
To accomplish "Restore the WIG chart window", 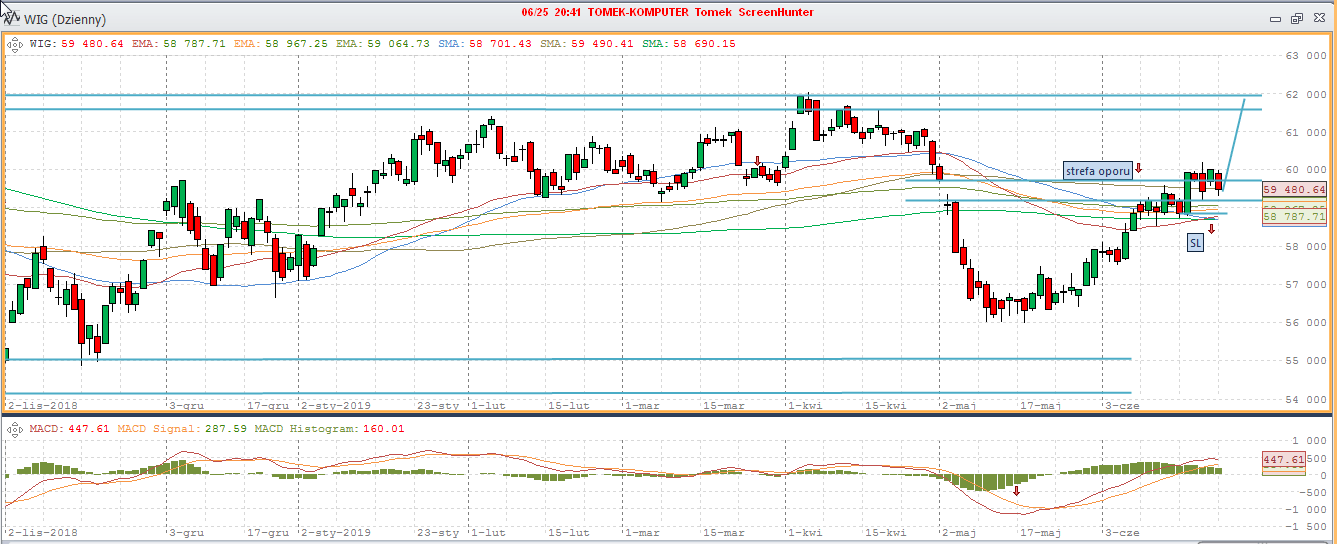I will pos(1297,19).
